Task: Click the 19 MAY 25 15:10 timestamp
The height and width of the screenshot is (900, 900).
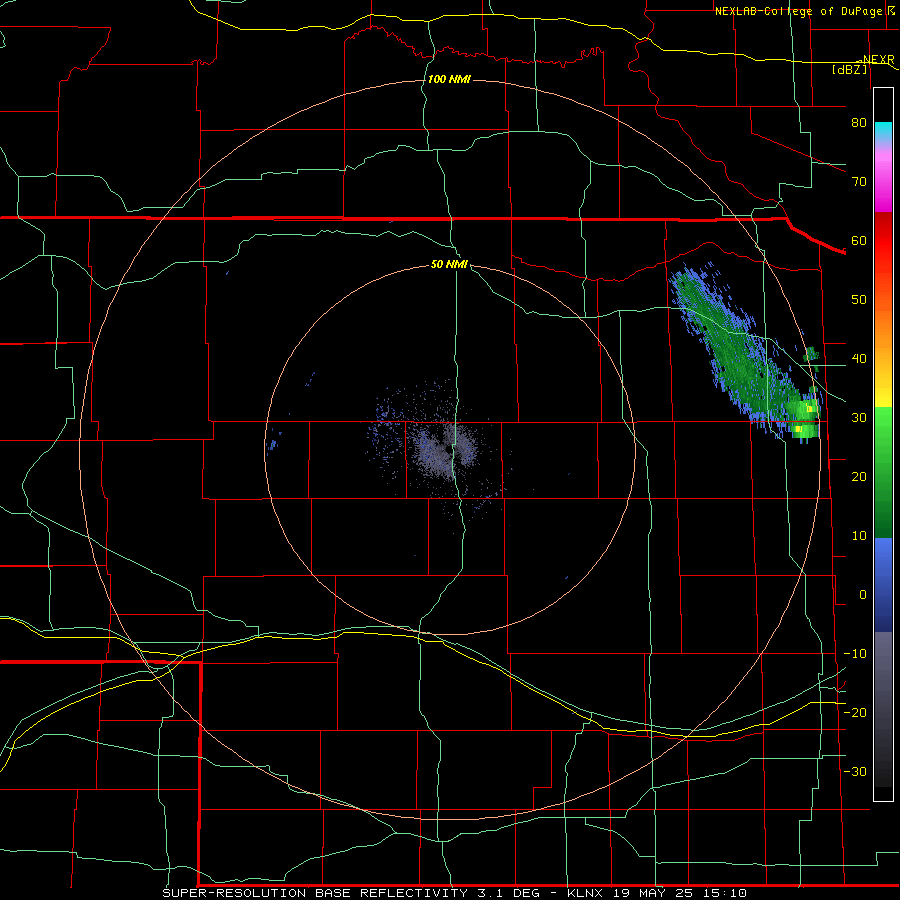Action: point(679,893)
